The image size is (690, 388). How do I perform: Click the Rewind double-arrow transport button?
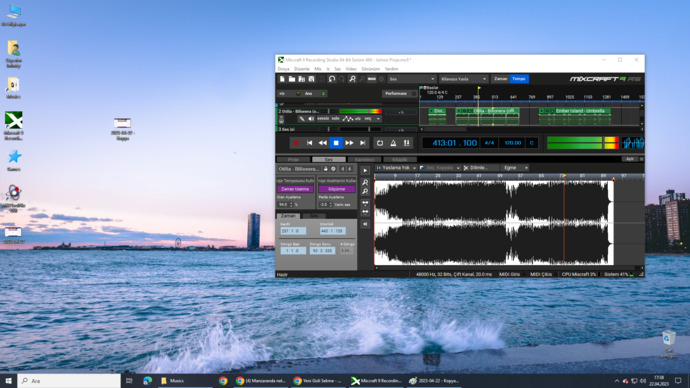[x=323, y=143]
